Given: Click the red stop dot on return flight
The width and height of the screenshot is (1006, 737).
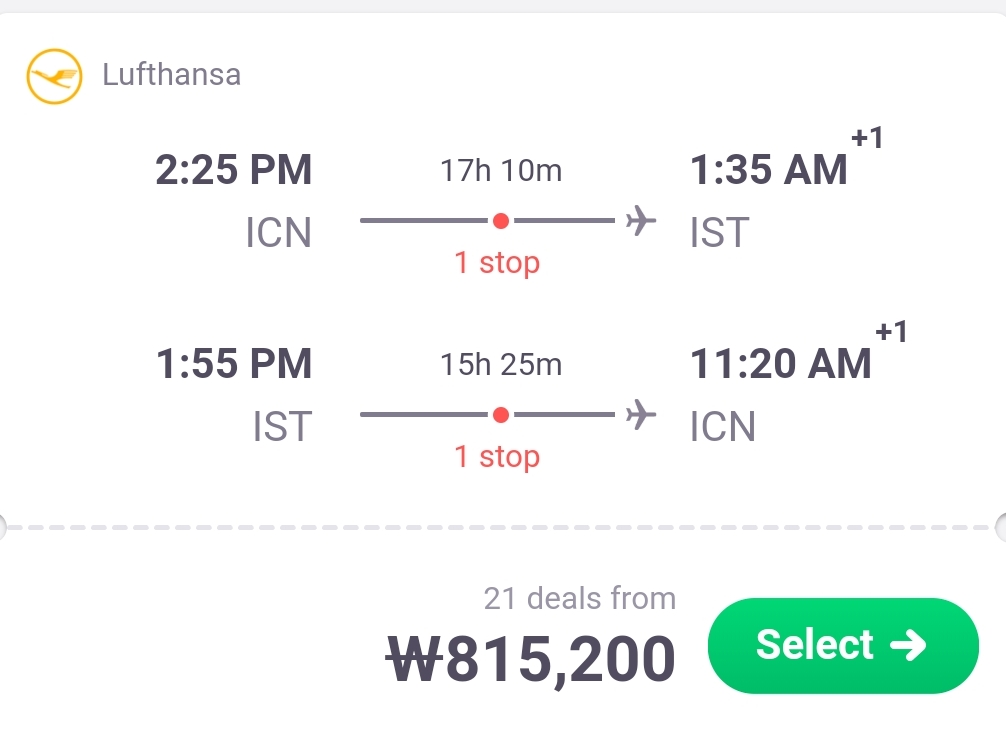Looking at the screenshot, I should point(501,414).
